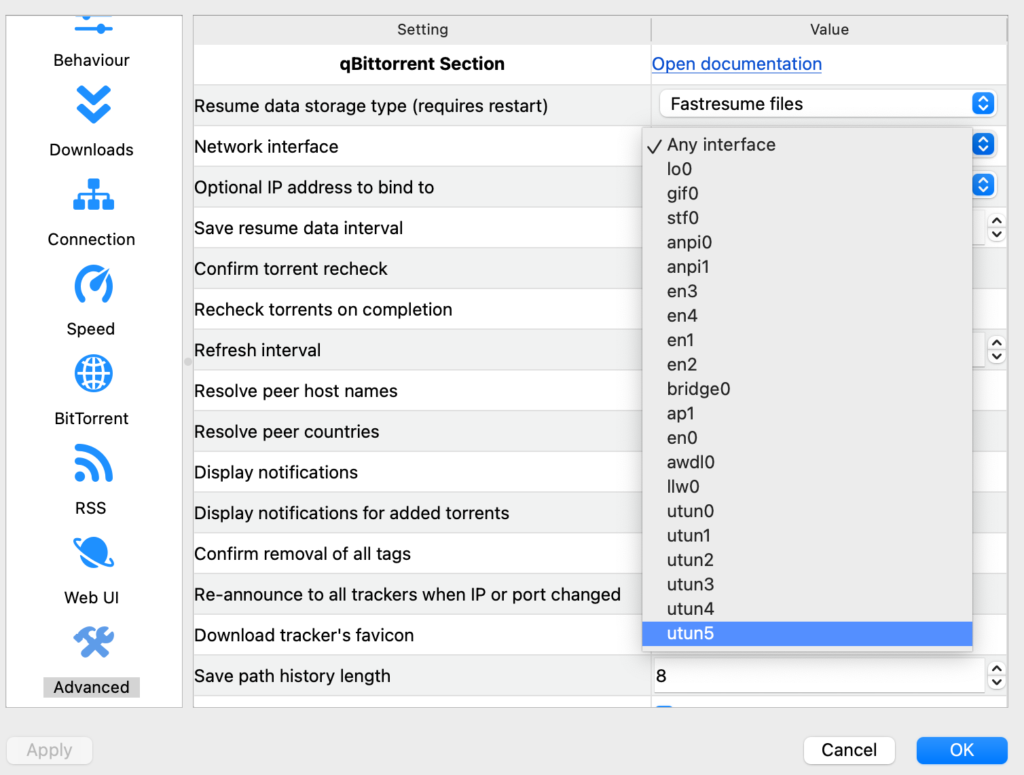
Task: Click the Setting column header
Action: point(423,29)
